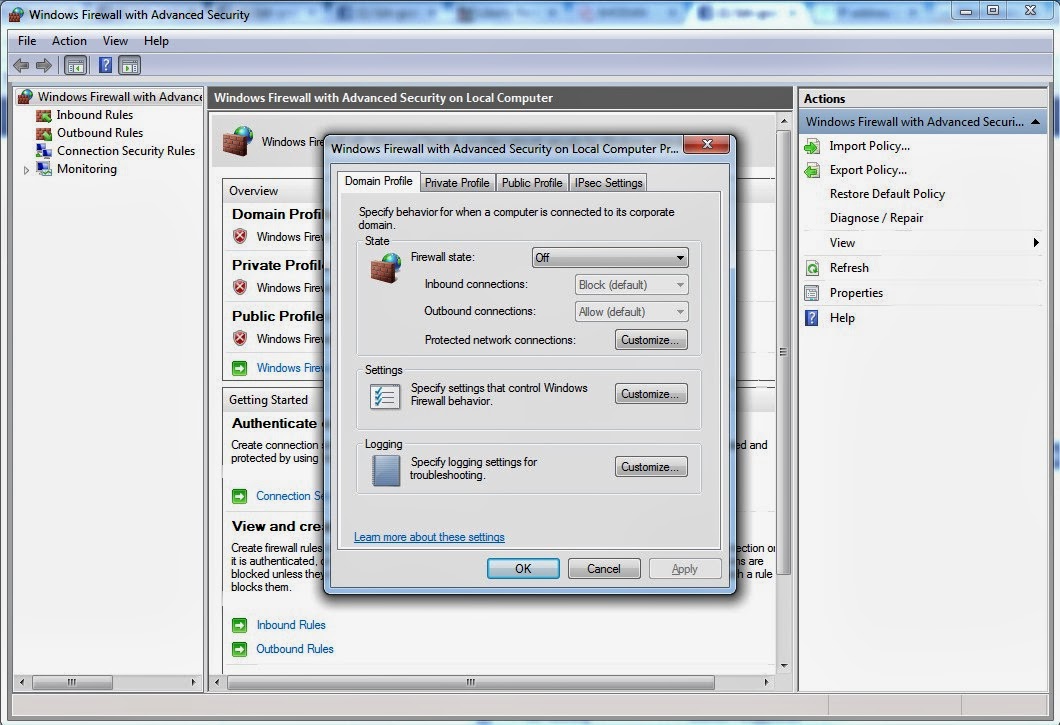Click the checklist icon in Settings group

[385, 396]
